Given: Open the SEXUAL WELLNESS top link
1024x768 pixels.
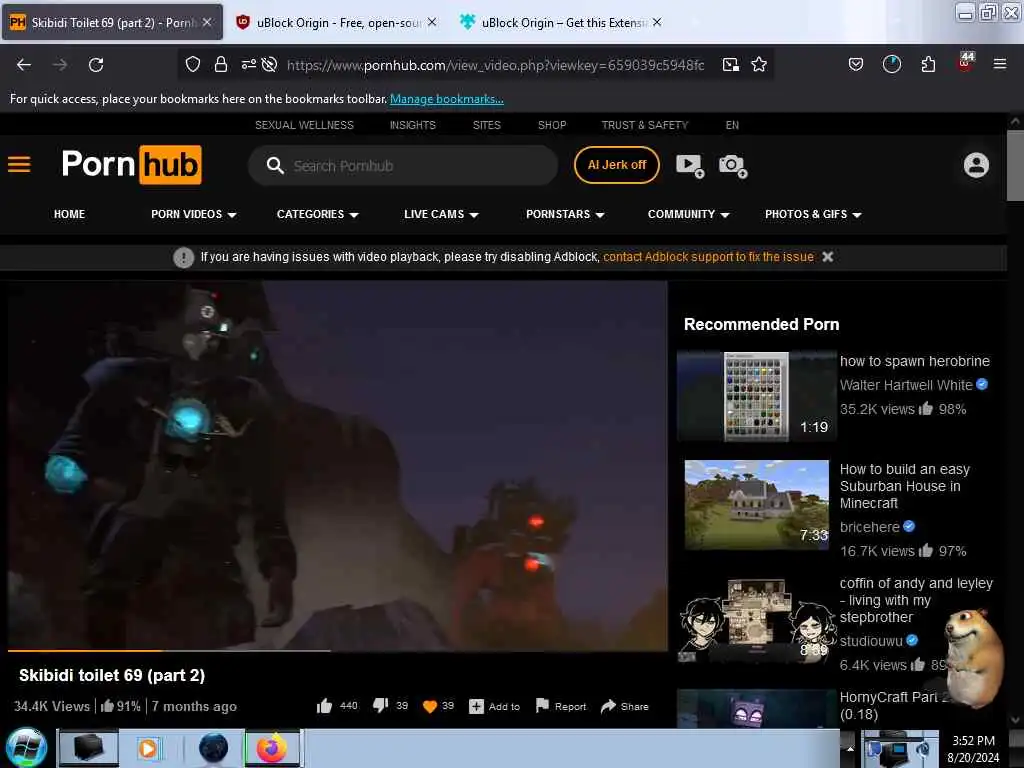Looking at the screenshot, I should tap(304, 125).
